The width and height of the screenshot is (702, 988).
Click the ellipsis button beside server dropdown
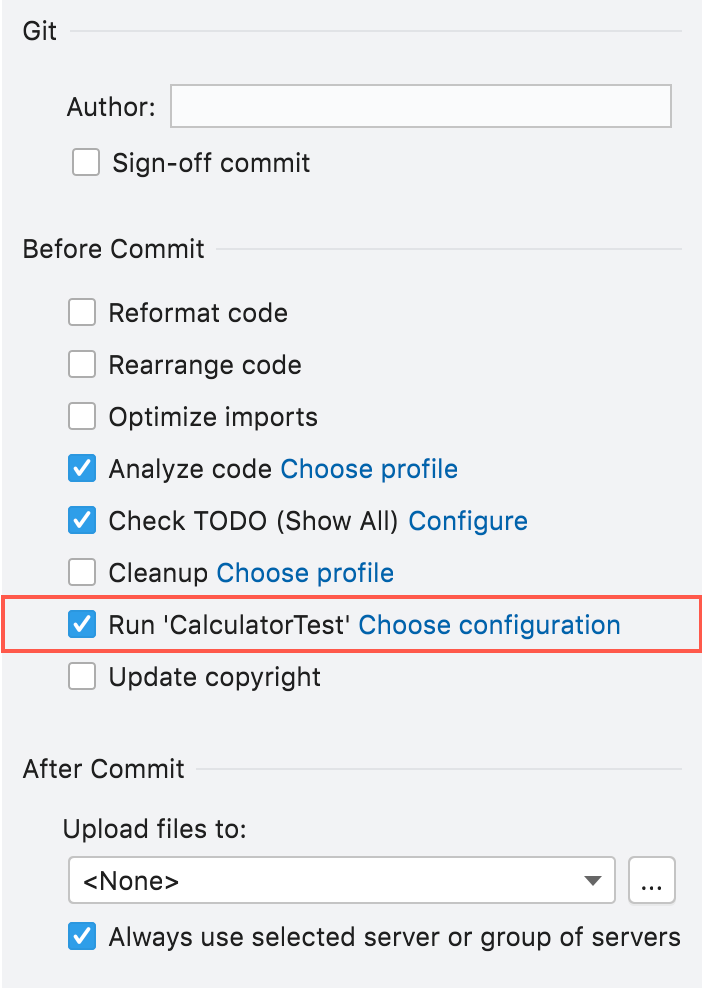pos(652,880)
